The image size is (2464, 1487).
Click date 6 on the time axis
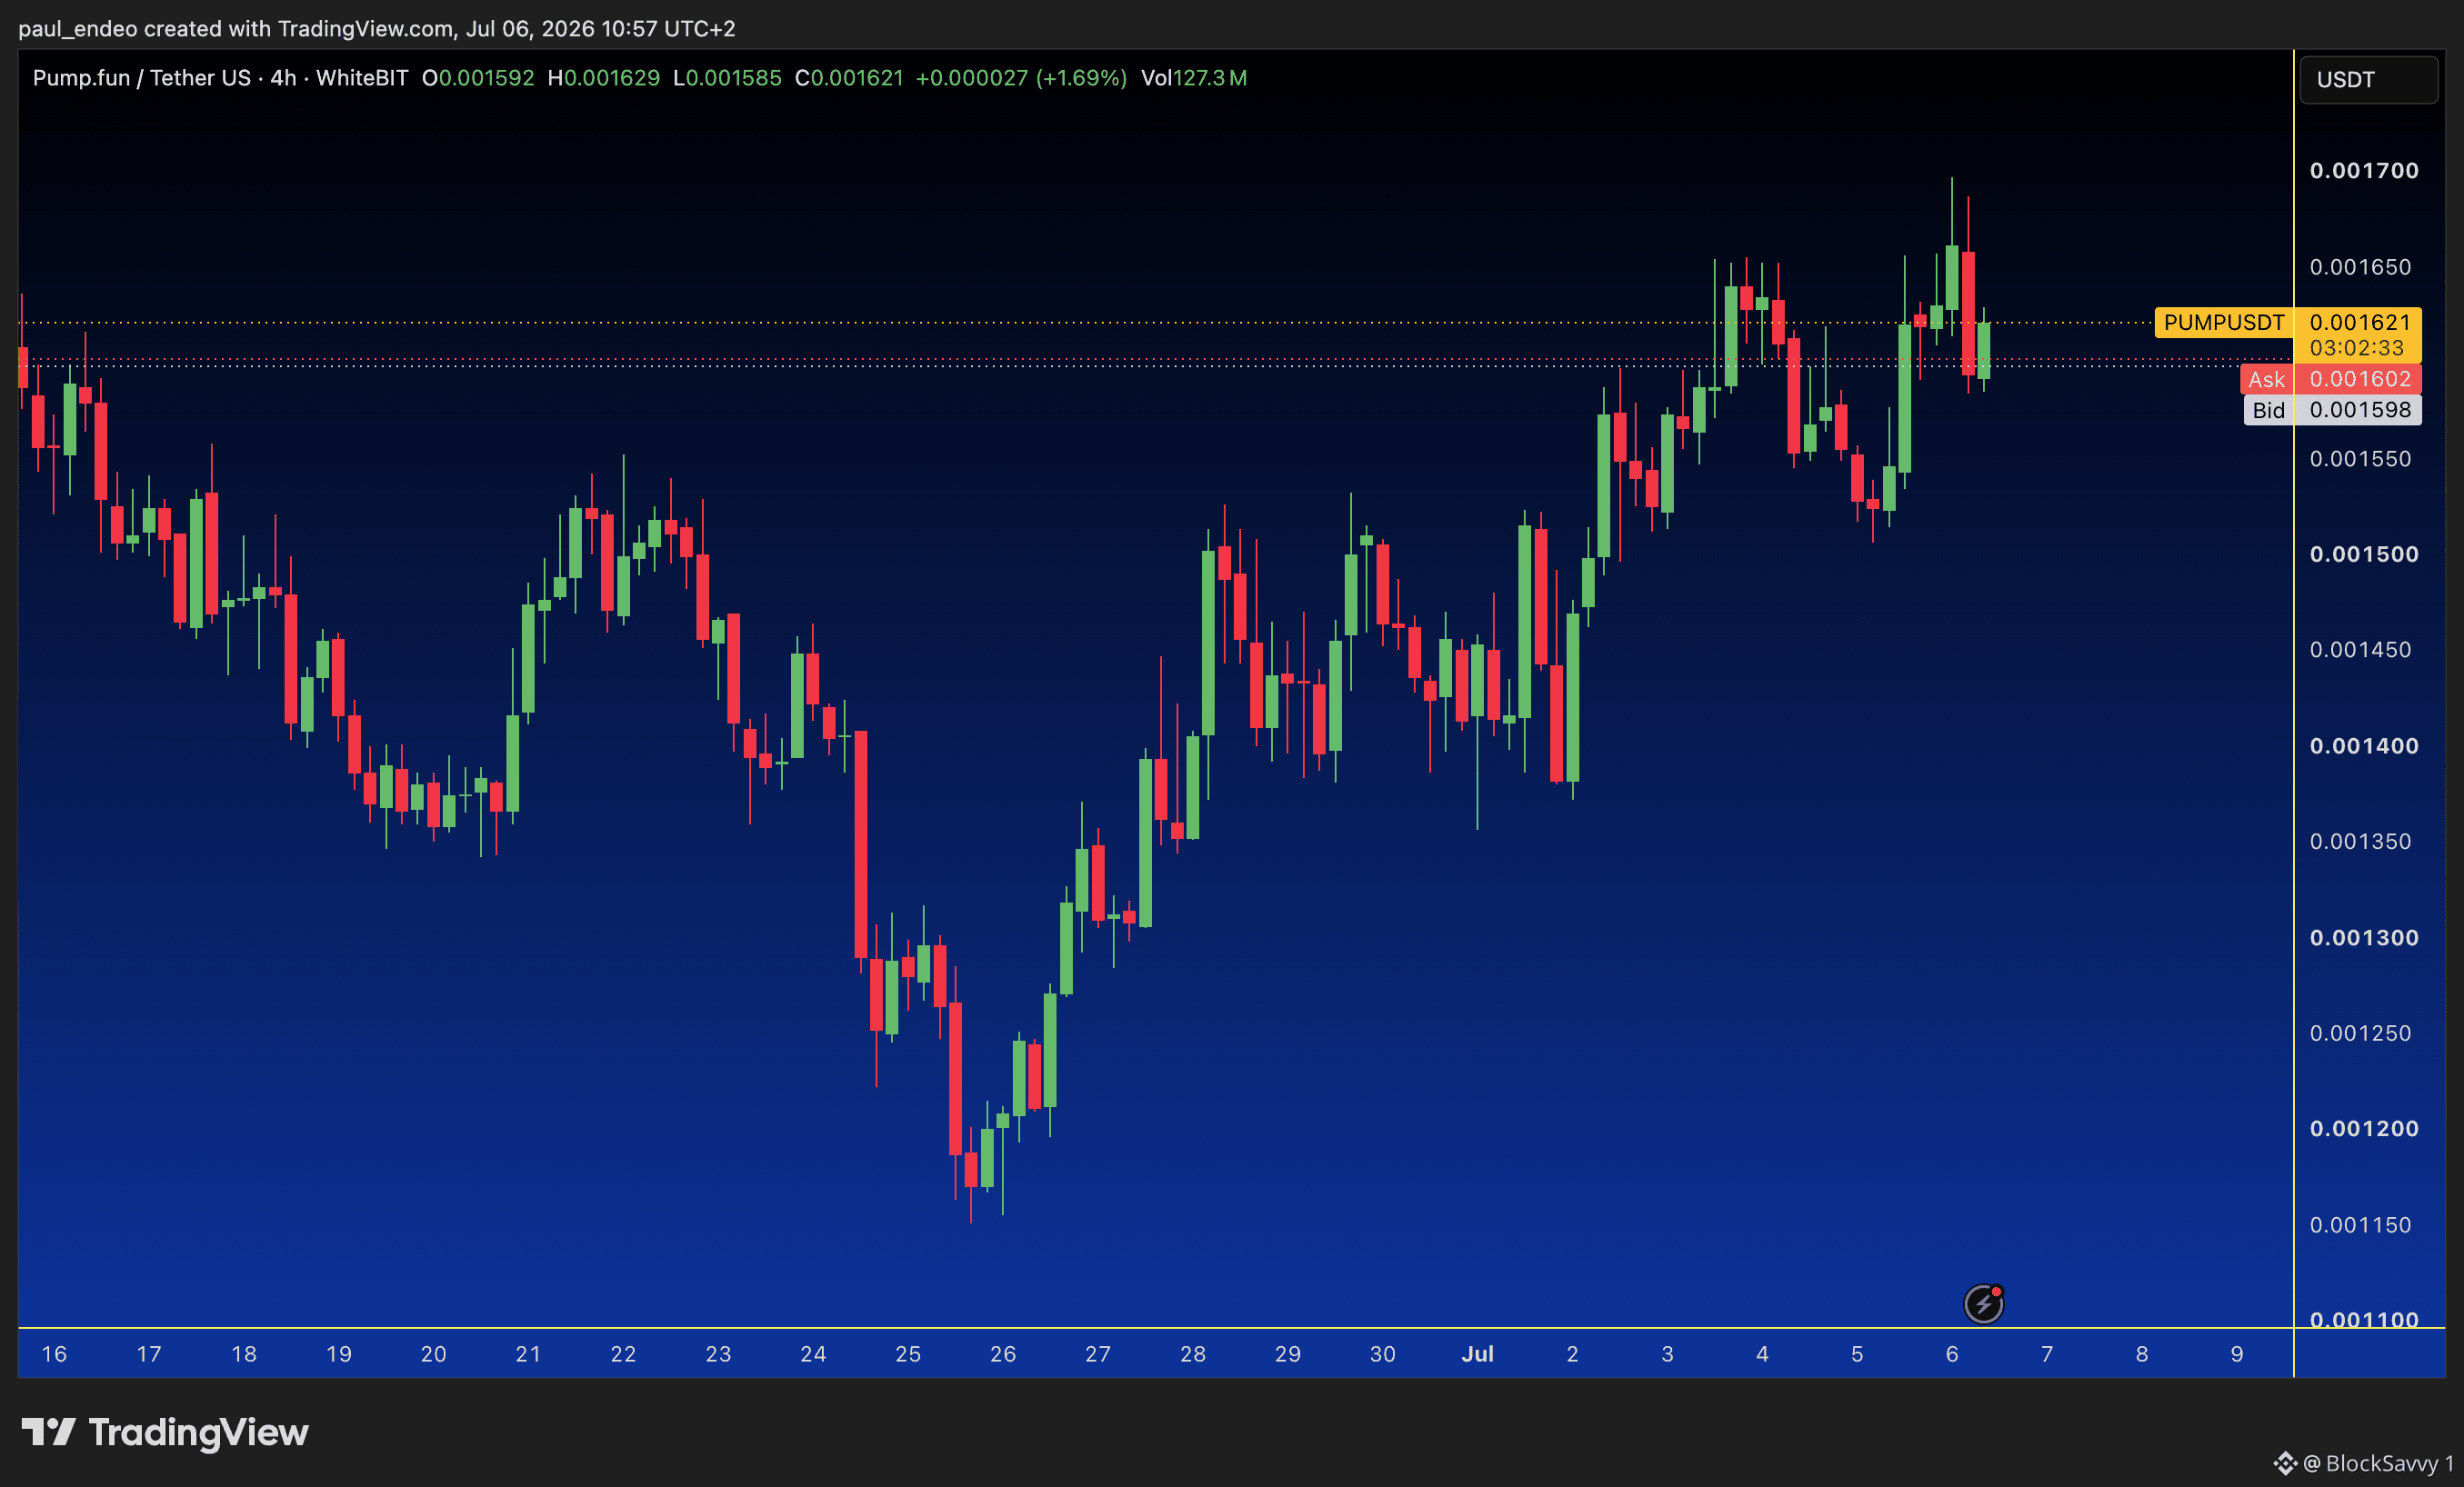[1952, 1354]
